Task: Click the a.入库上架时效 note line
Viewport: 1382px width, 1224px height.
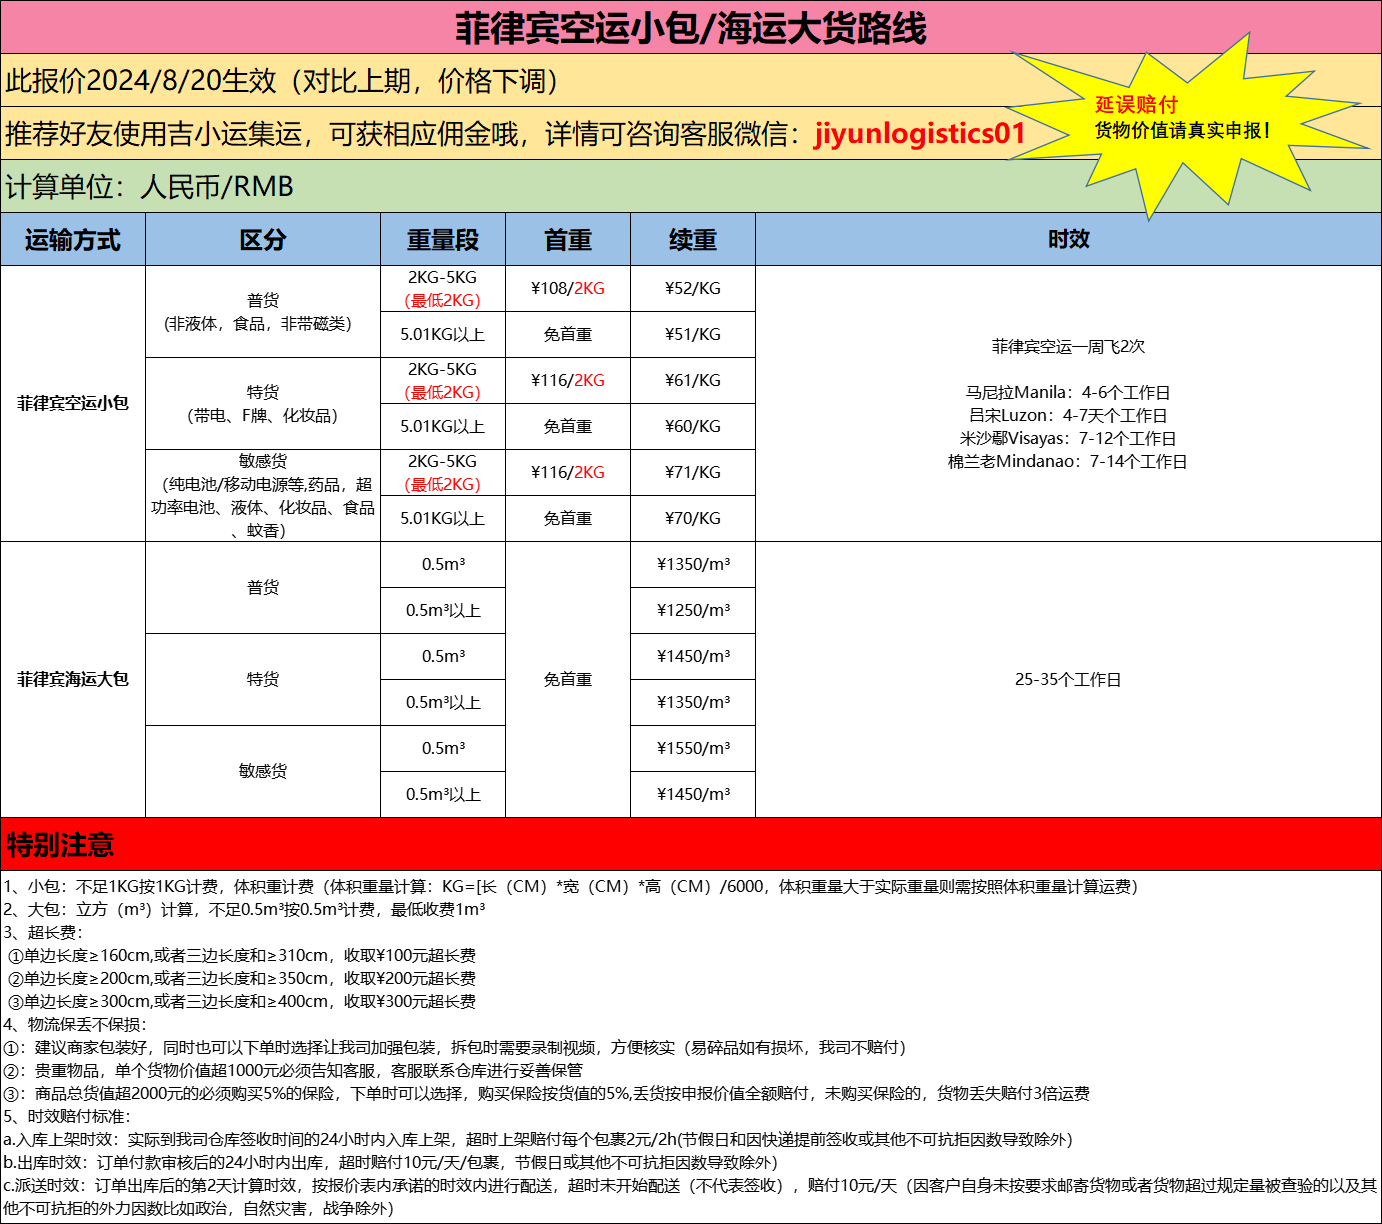Action: point(537,1139)
